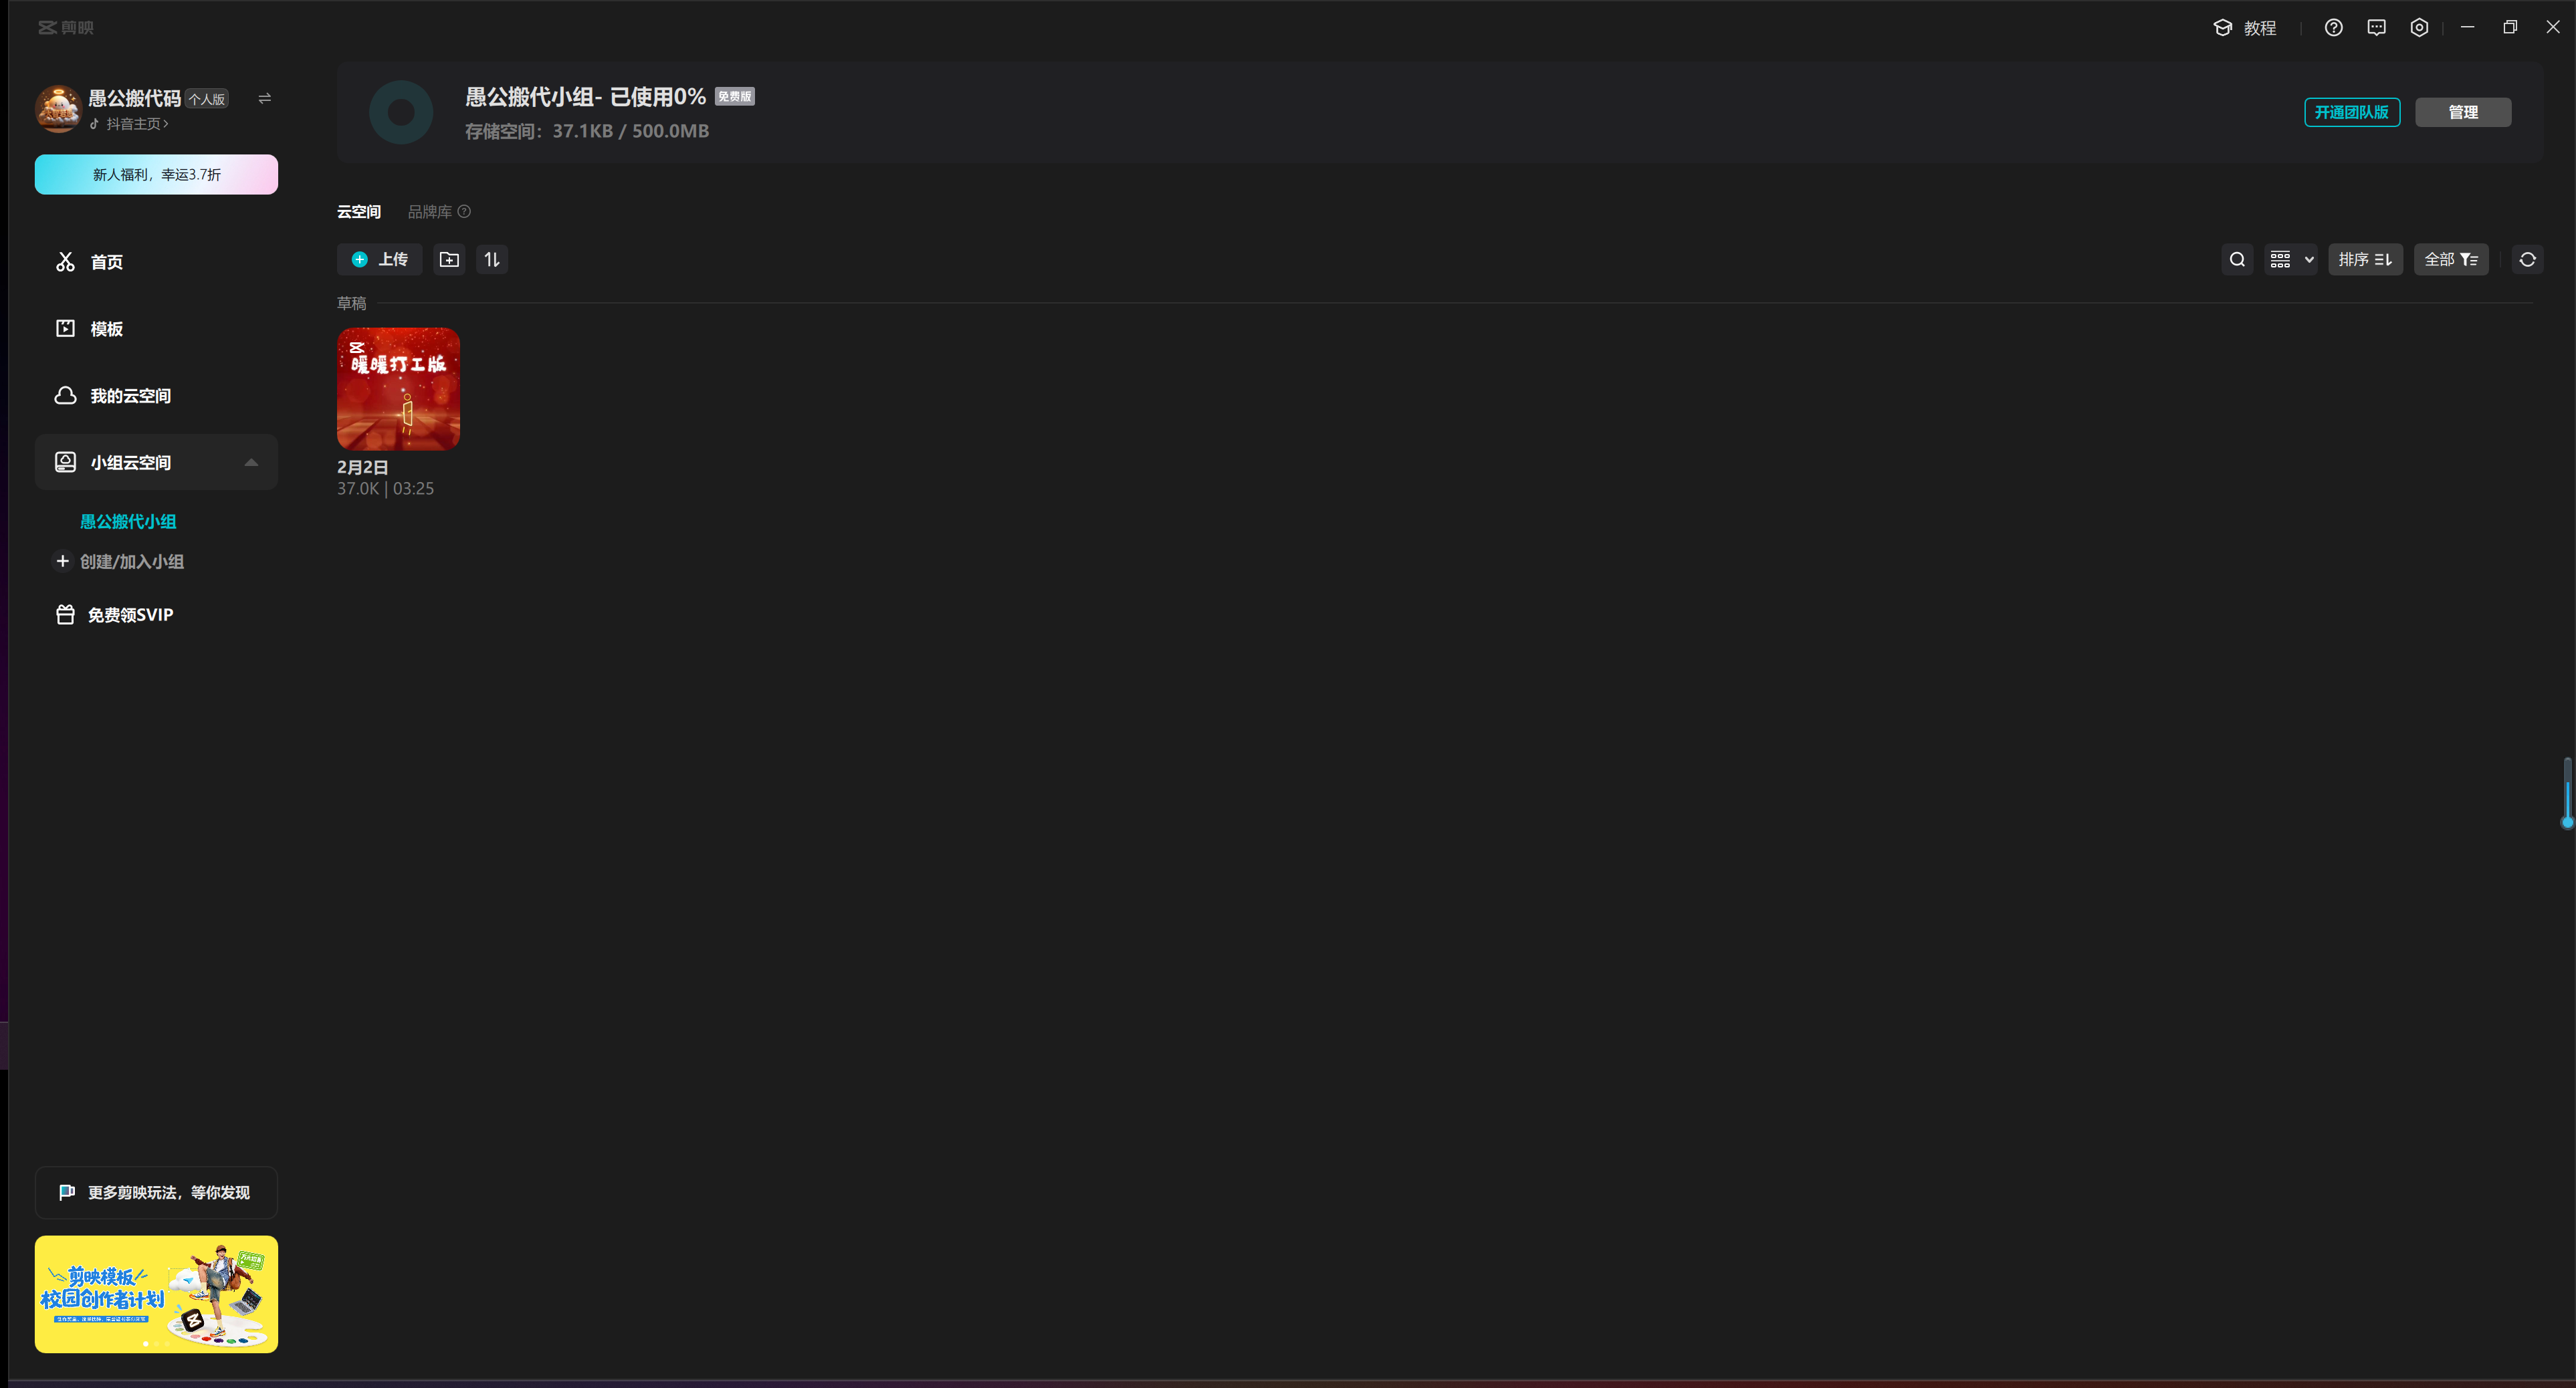Open the help question mark icon
This screenshot has width=2576, height=1388.
tap(2333, 28)
